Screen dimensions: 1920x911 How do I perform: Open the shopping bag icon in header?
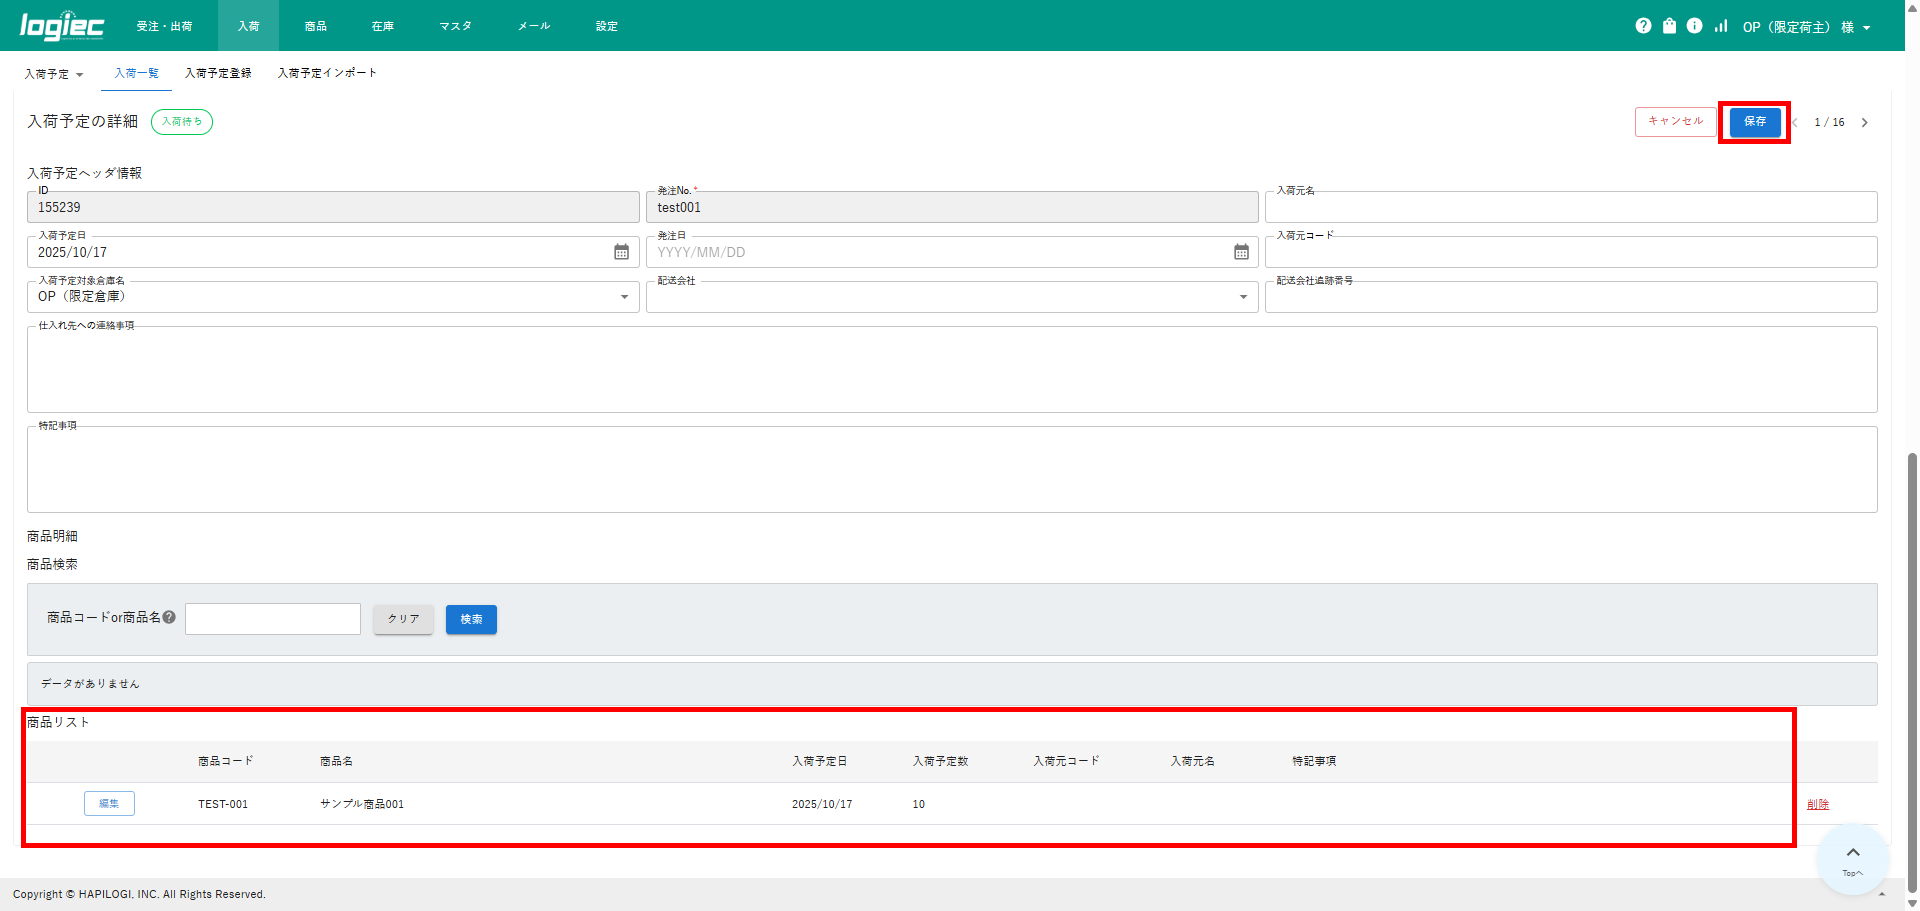click(x=1669, y=26)
